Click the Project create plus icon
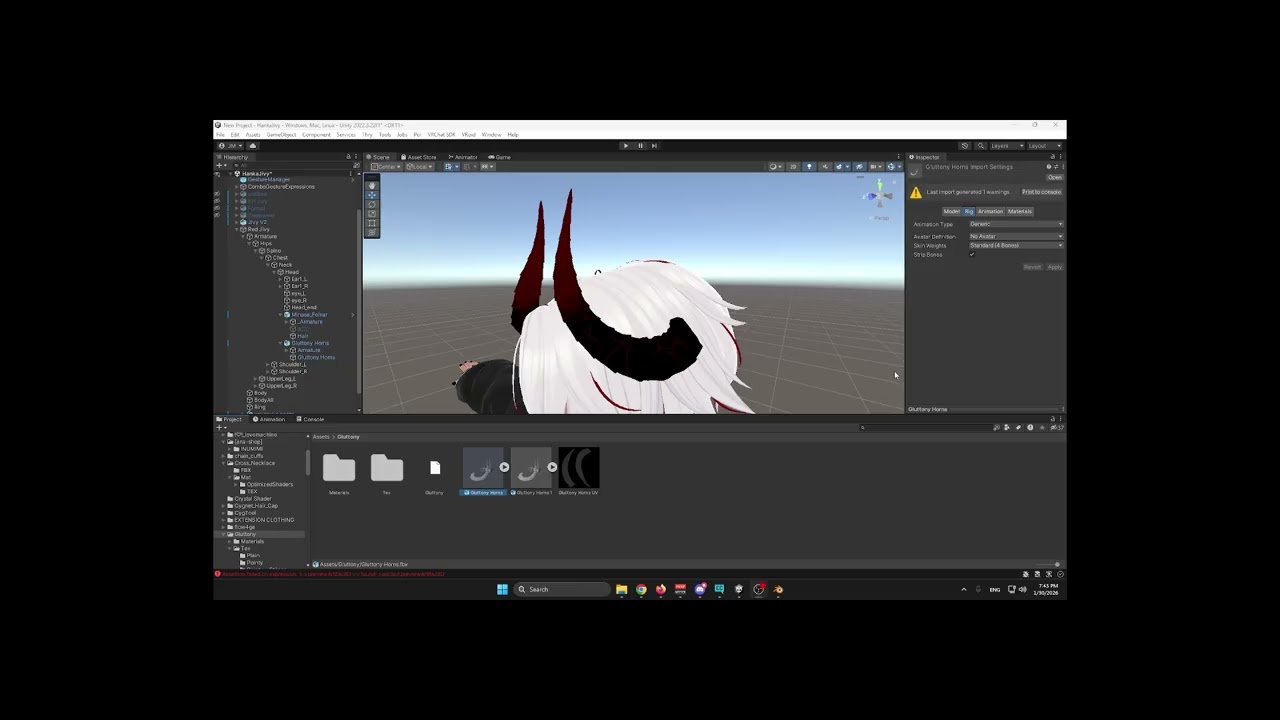 pos(221,428)
